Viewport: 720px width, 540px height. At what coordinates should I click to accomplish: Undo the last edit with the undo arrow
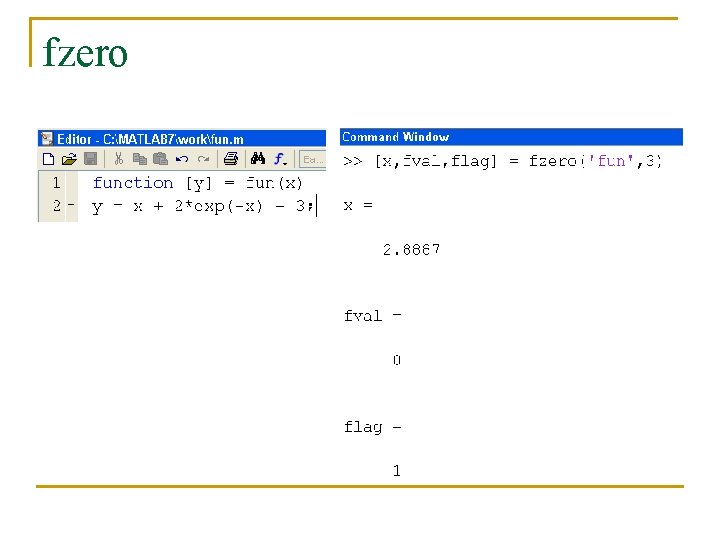[x=182, y=159]
